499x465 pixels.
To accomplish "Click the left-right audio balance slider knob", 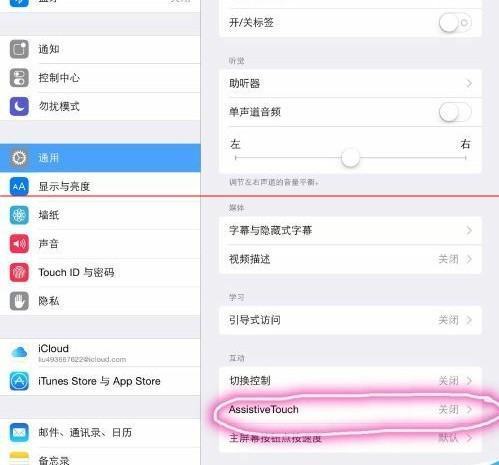I will (x=350, y=158).
